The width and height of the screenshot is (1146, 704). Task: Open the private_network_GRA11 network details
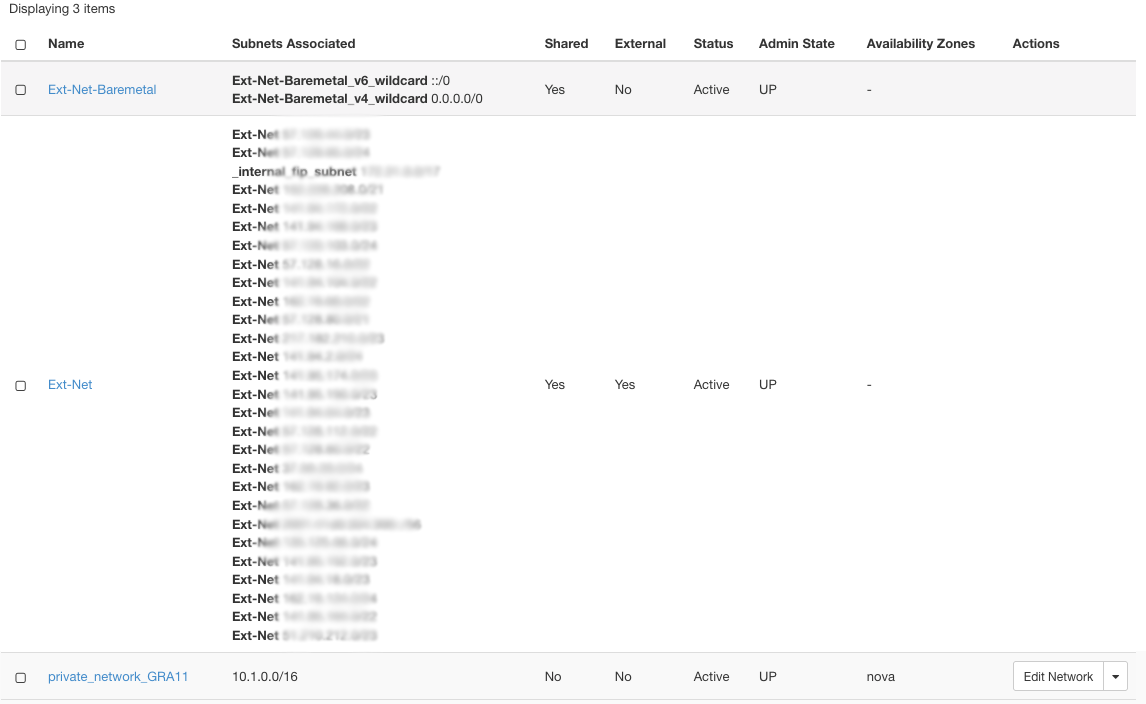tap(118, 676)
